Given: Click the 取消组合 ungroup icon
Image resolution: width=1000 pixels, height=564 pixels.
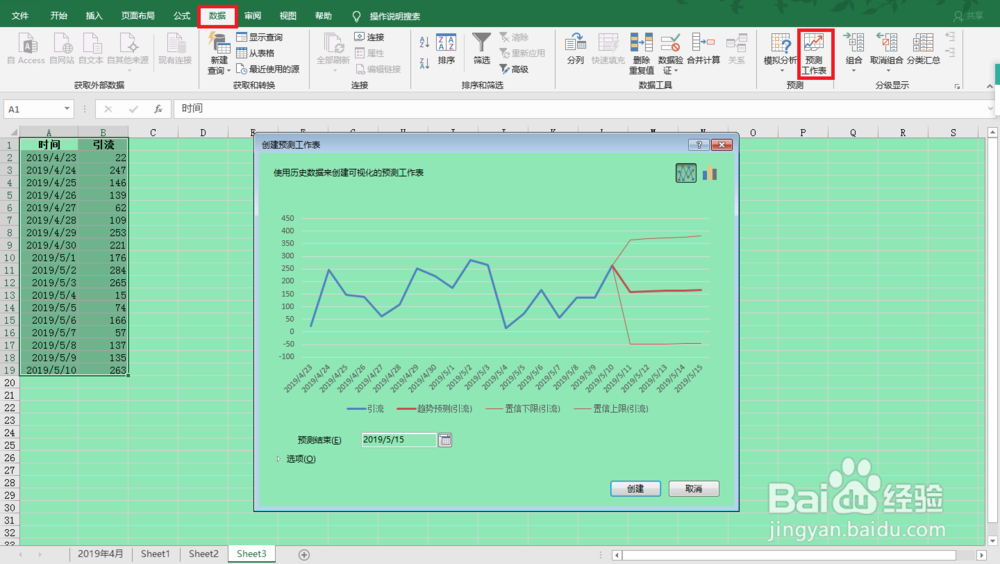Looking at the screenshot, I should click(886, 50).
